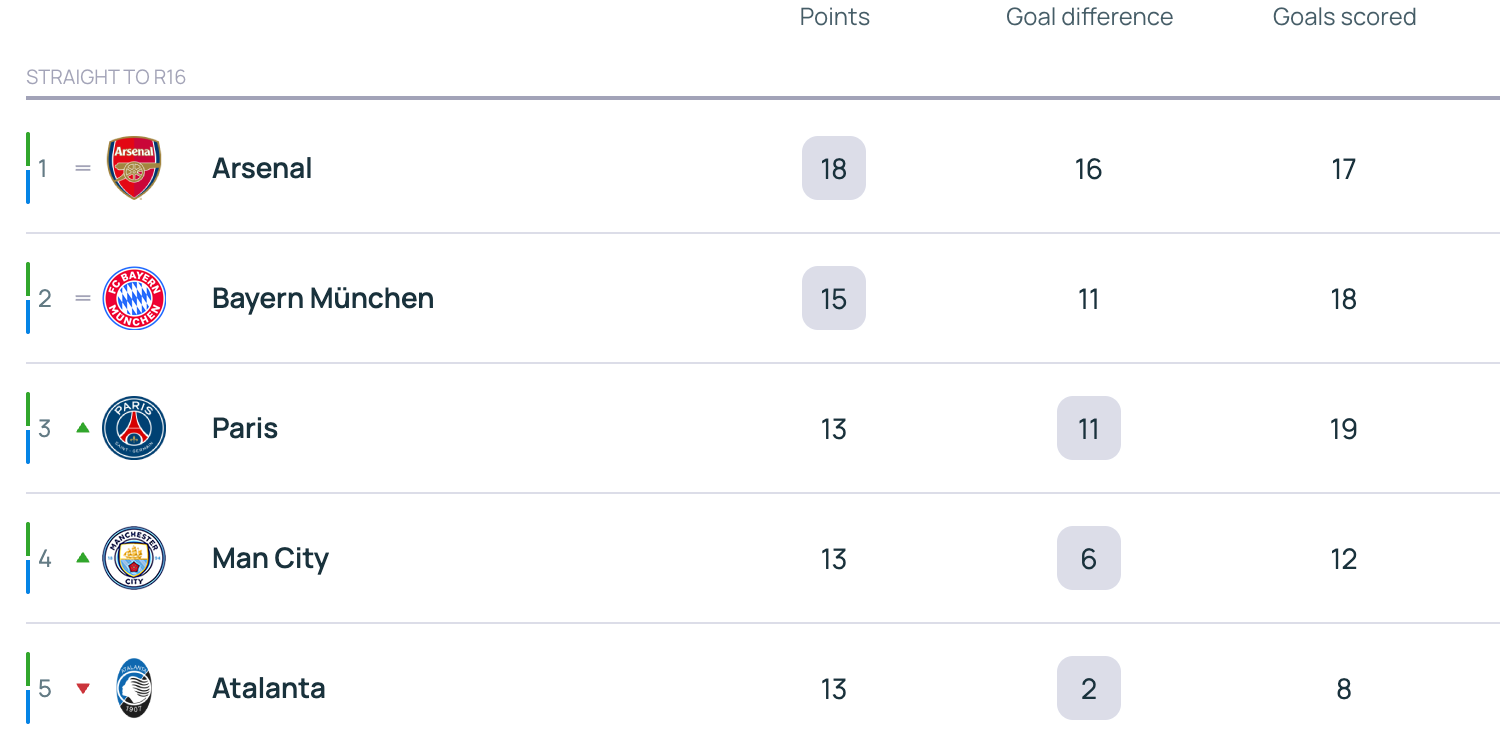Click Paris's highlighted goal difference 11
Screen dimensions: 1500x752
coord(1088,428)
